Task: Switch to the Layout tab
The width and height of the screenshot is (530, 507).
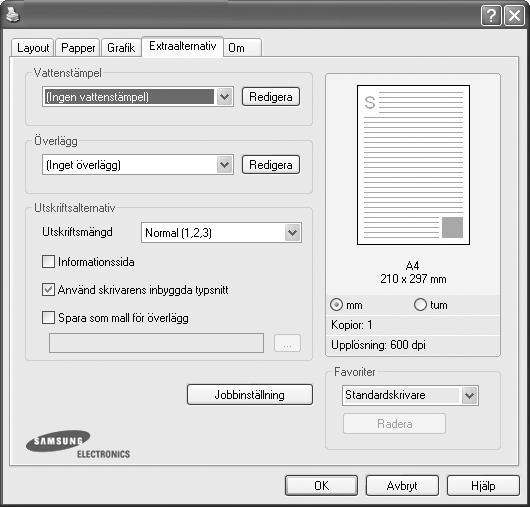Action: pos(33,48)
